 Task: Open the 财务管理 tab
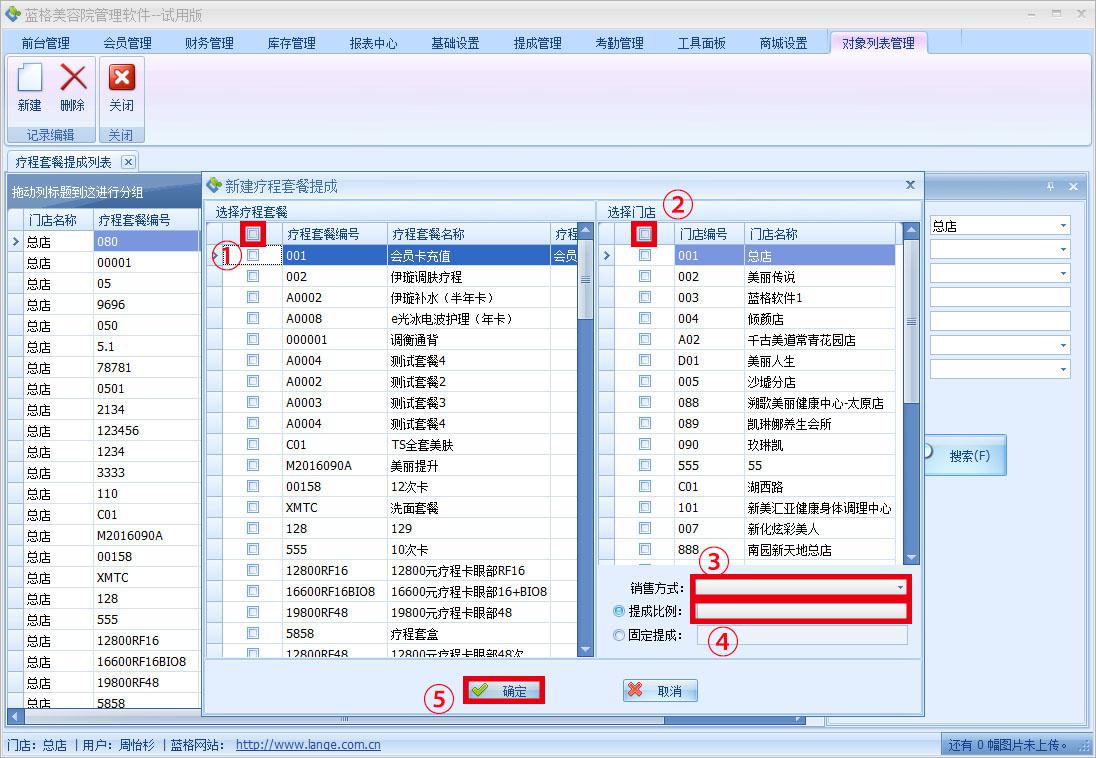point(209,43)
